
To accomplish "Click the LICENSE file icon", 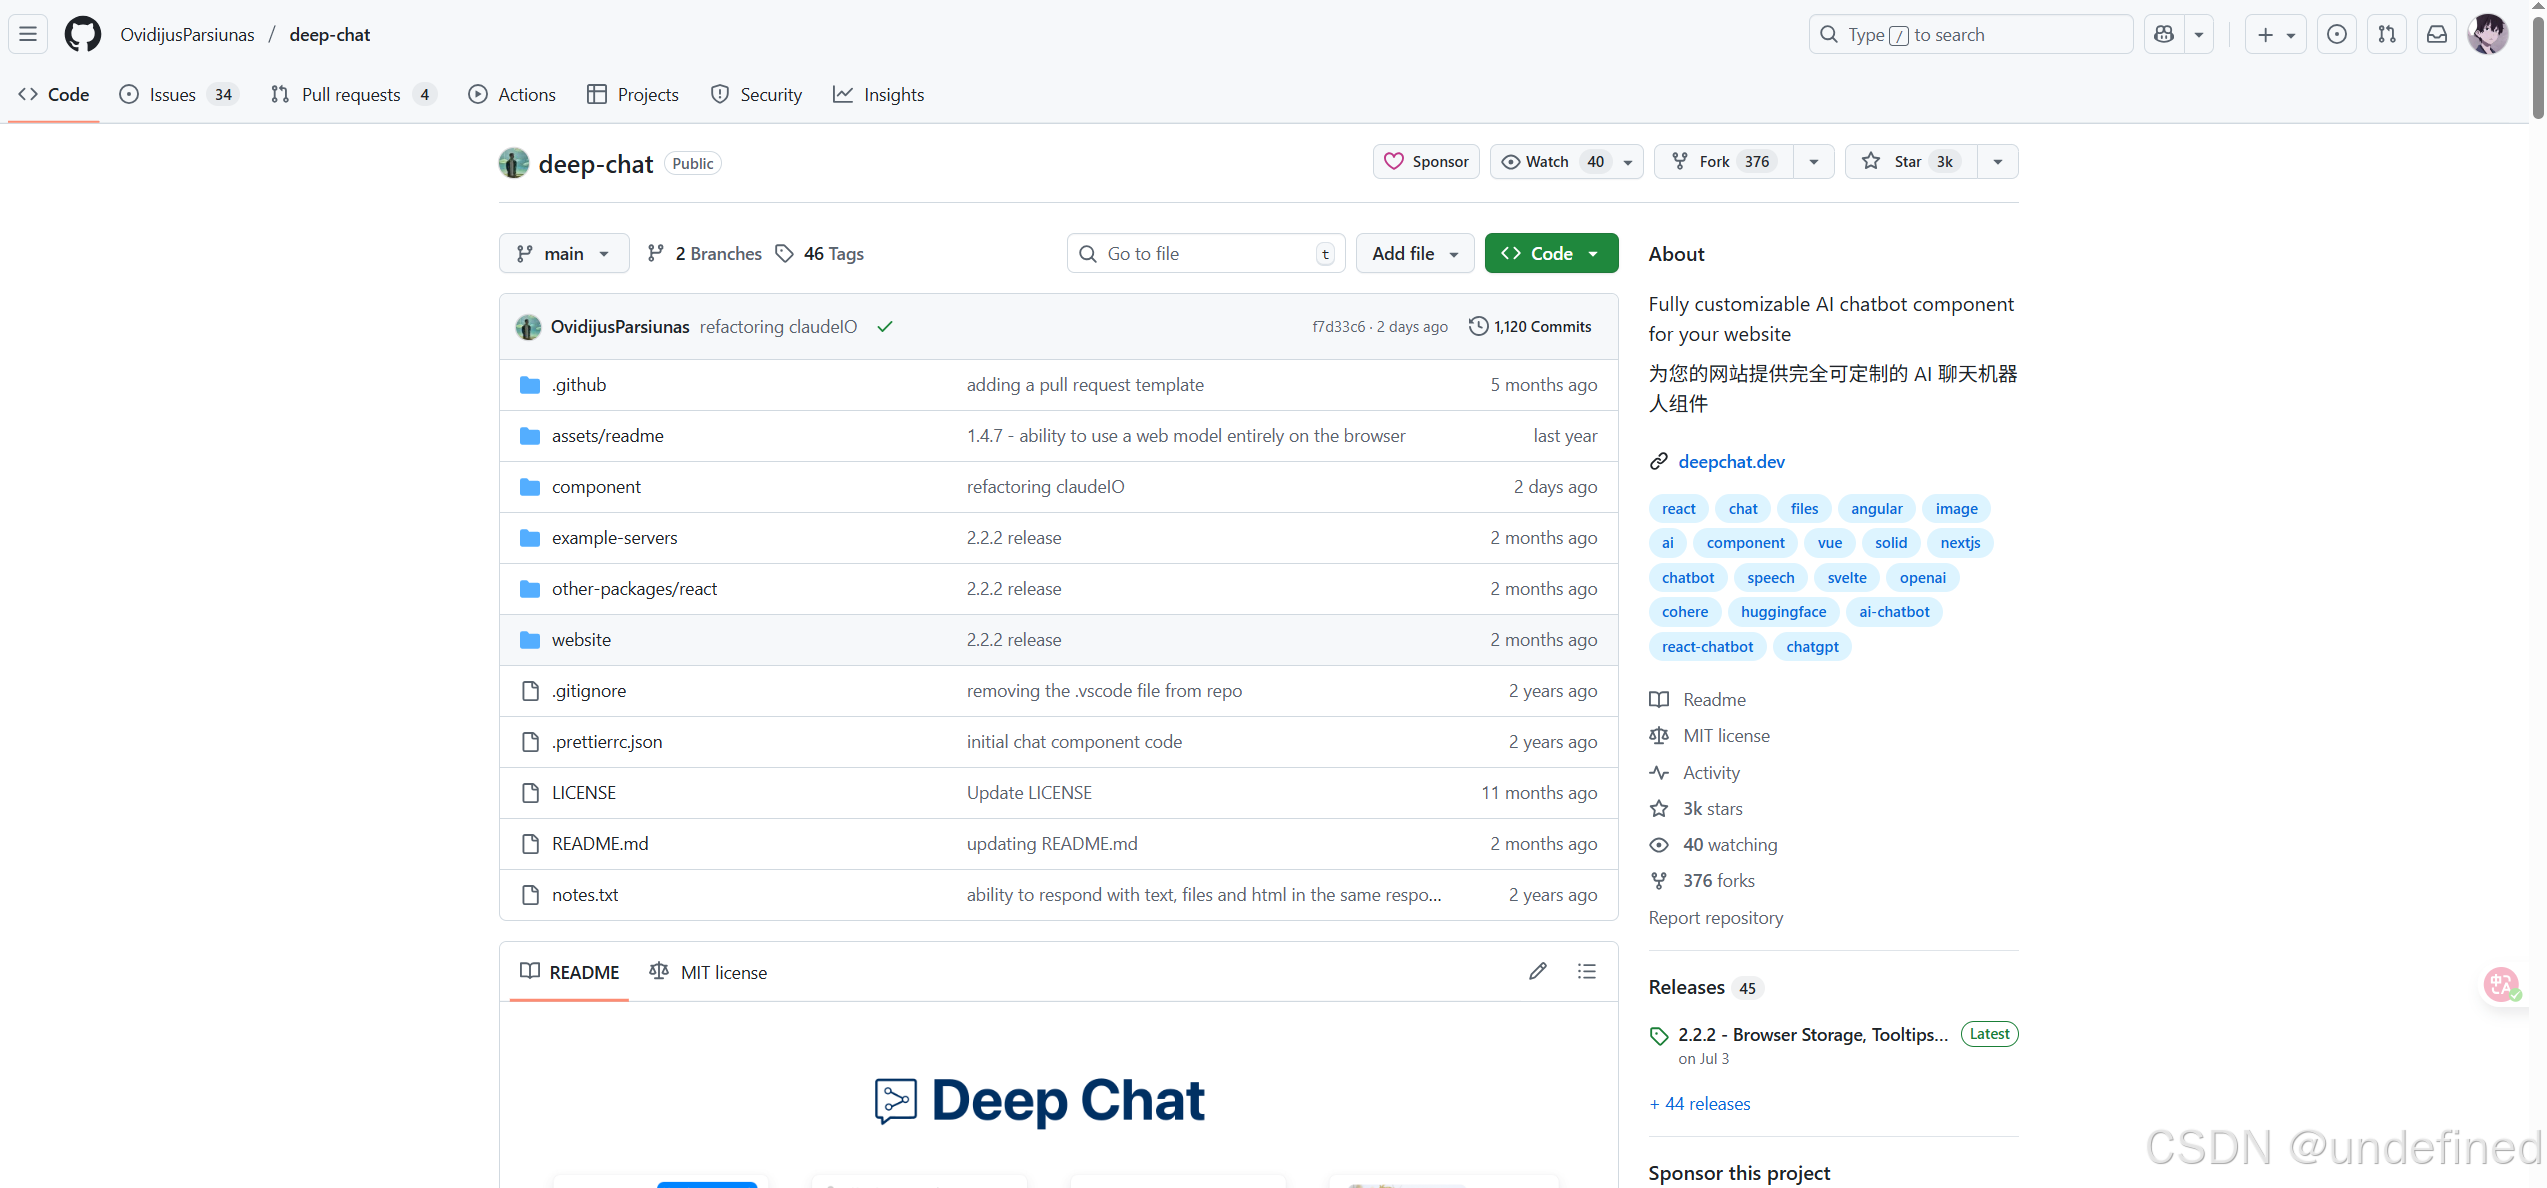I will pos(530,793).
